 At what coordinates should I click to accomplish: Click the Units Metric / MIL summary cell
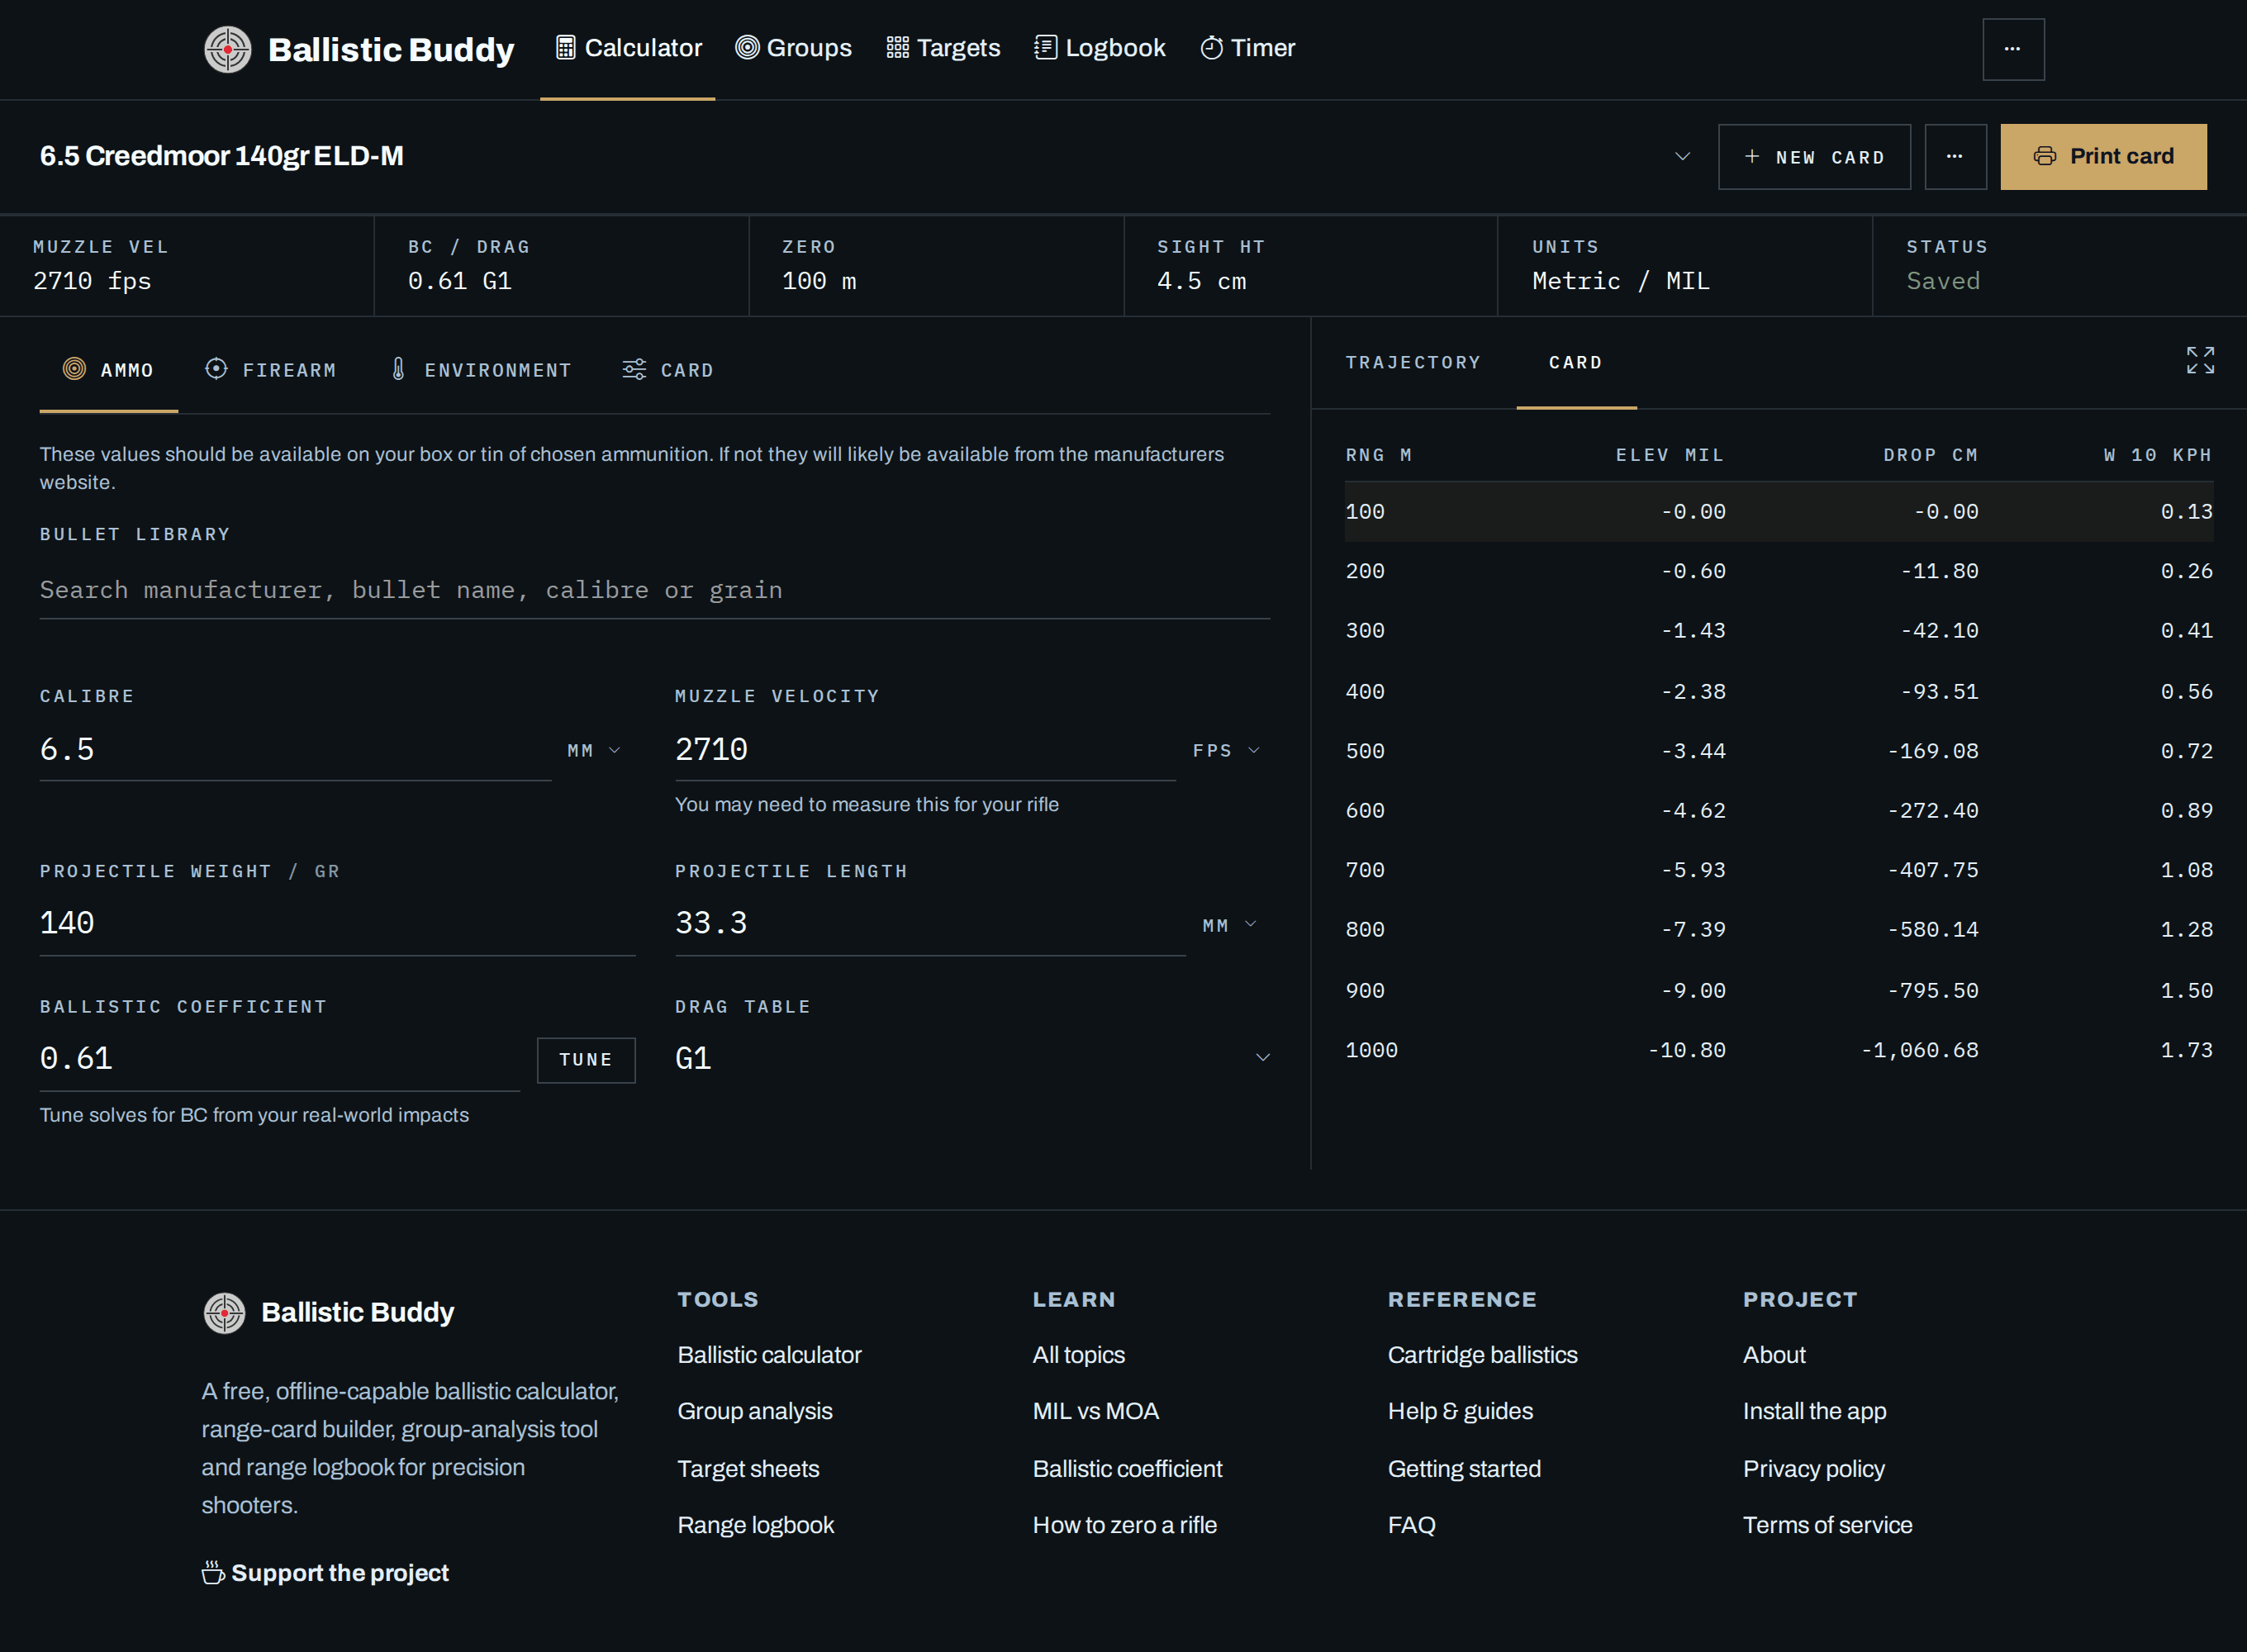[x=1685, y=266]
